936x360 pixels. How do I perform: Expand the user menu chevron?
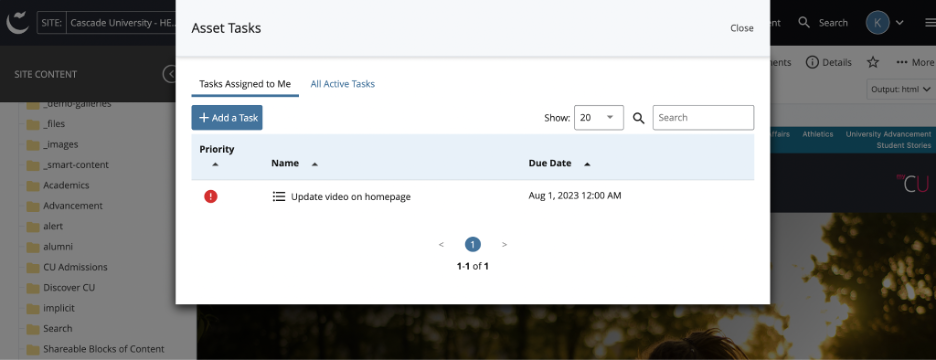pos(900,23)
